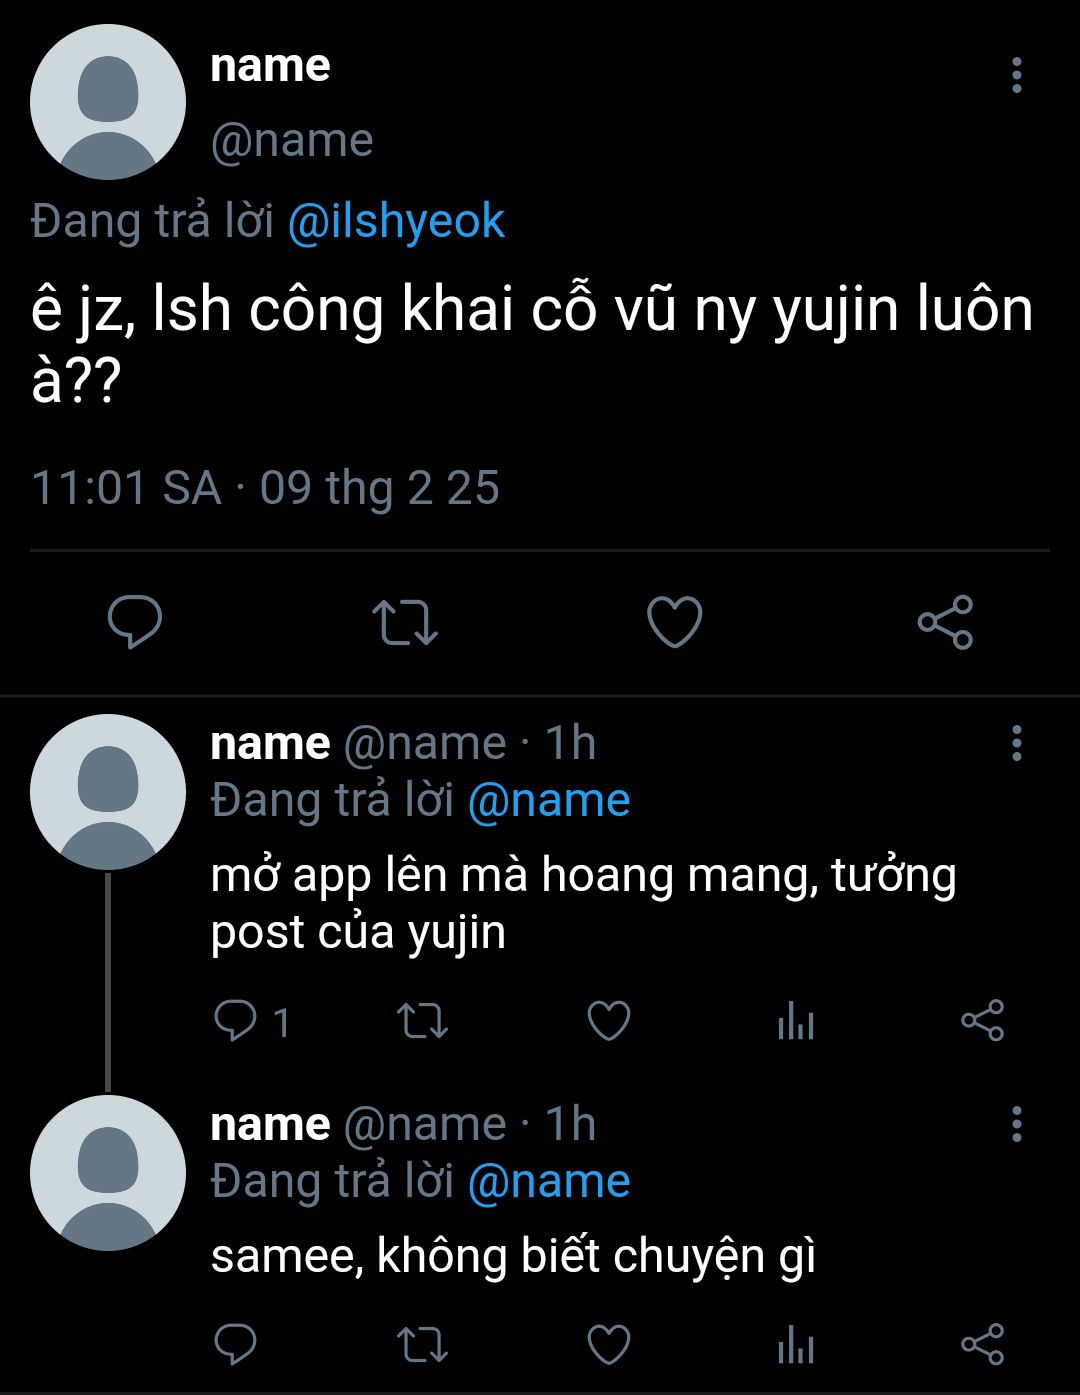Open the main tweet's three-dot menu

click(x=1017, y=76)
